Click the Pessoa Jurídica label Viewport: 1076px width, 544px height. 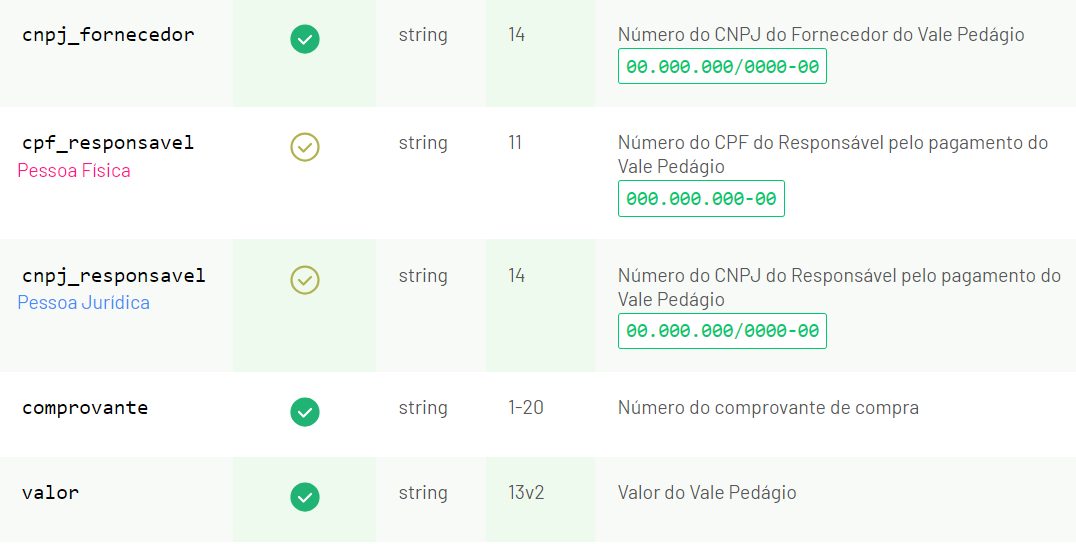(x=84, y=303)
